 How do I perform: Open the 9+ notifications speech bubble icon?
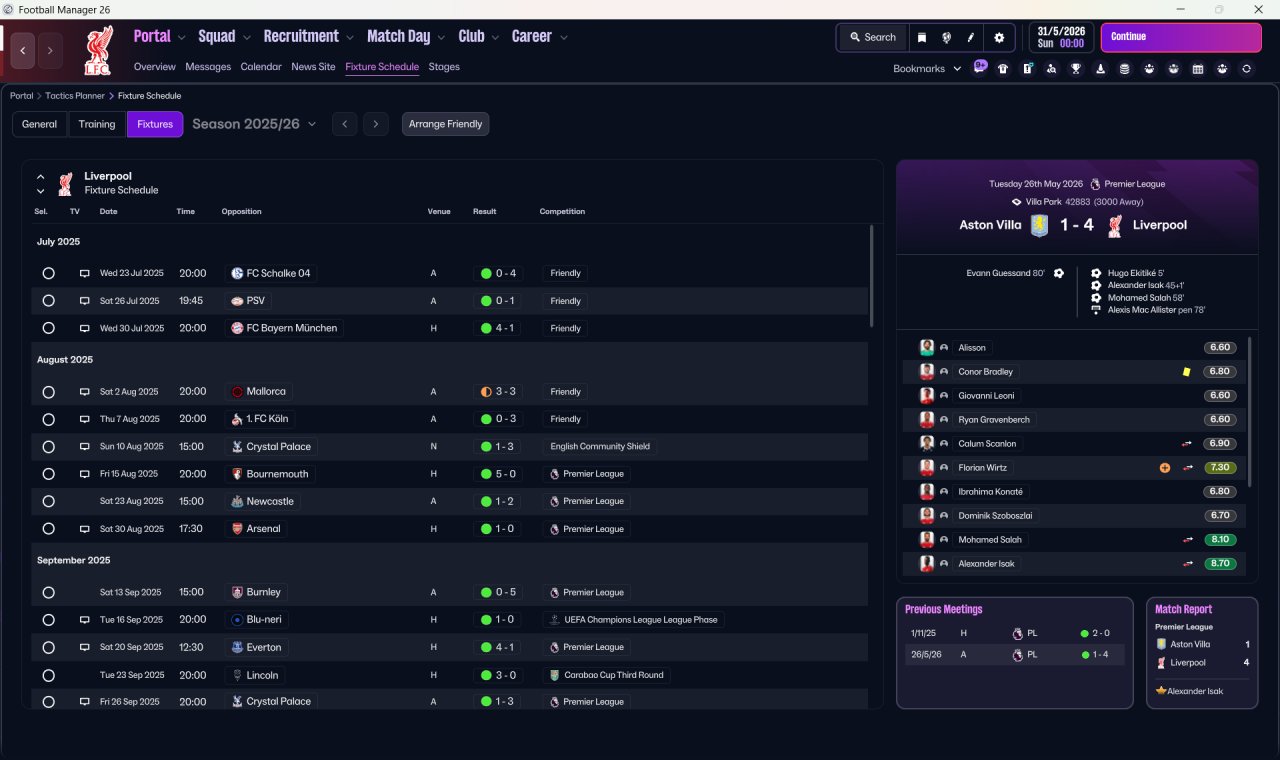tap(980, 67)
